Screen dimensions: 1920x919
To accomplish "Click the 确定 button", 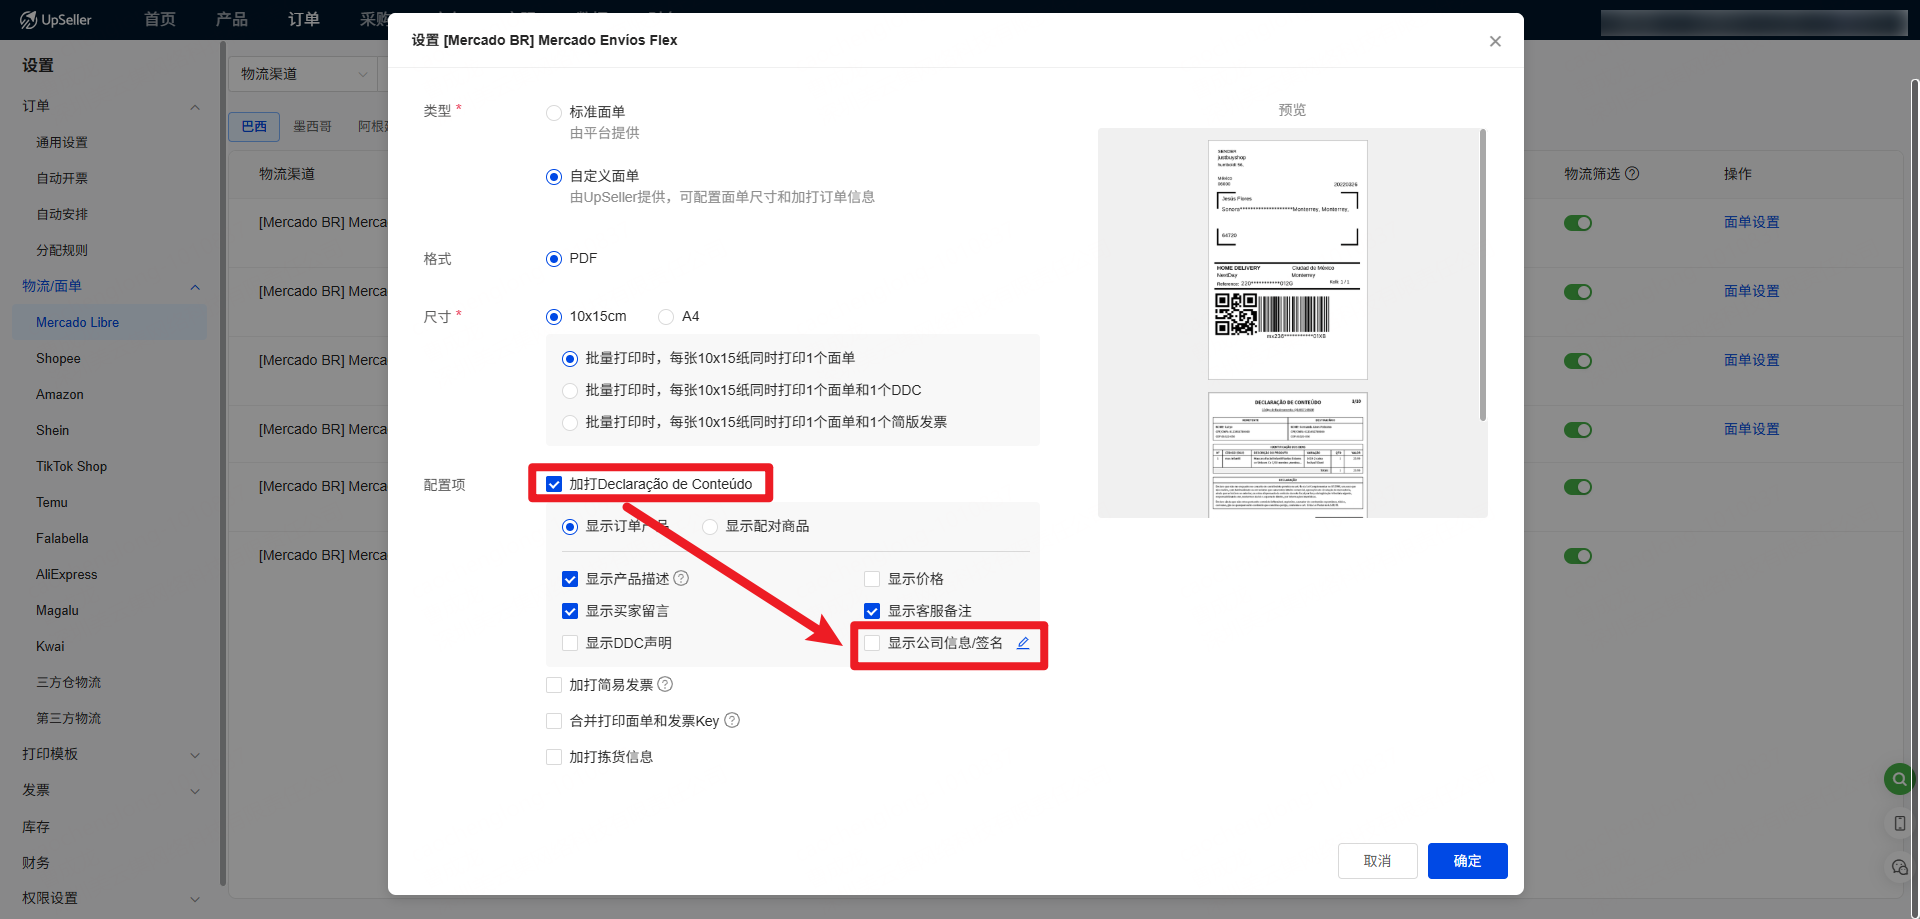I will click(1467, 861).
